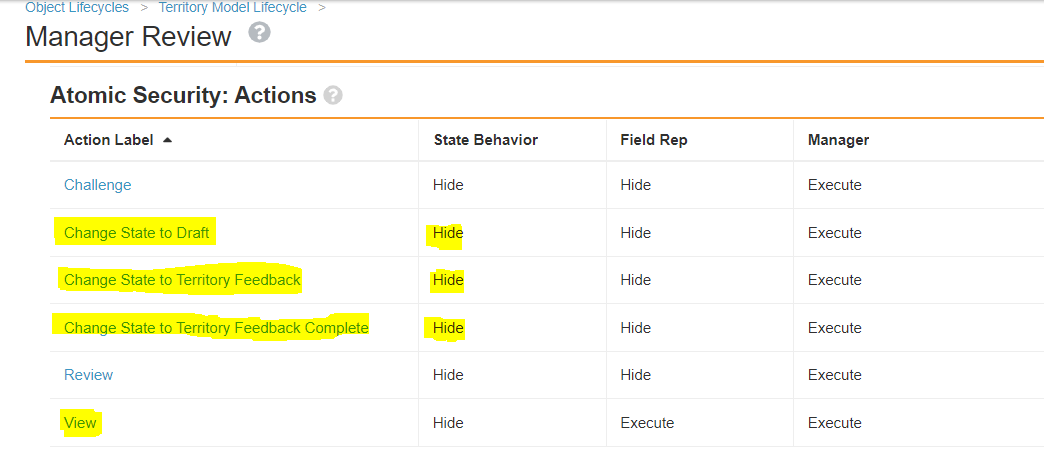Select Manager Execute cell in Challenge row
The width and height of the screenshot is (1044, 457).
click(834, 185)
